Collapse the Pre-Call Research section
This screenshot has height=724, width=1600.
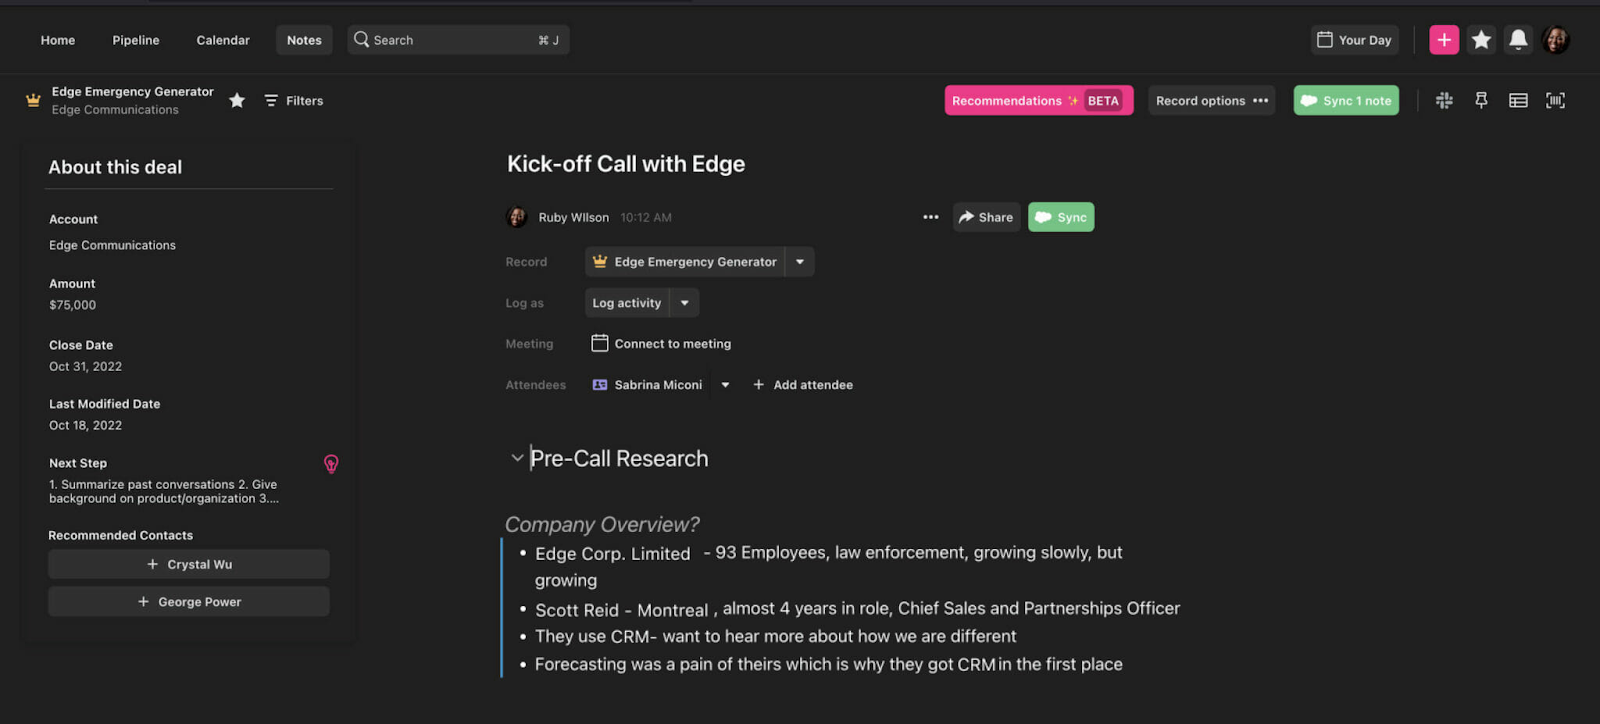tap(517, 458)
